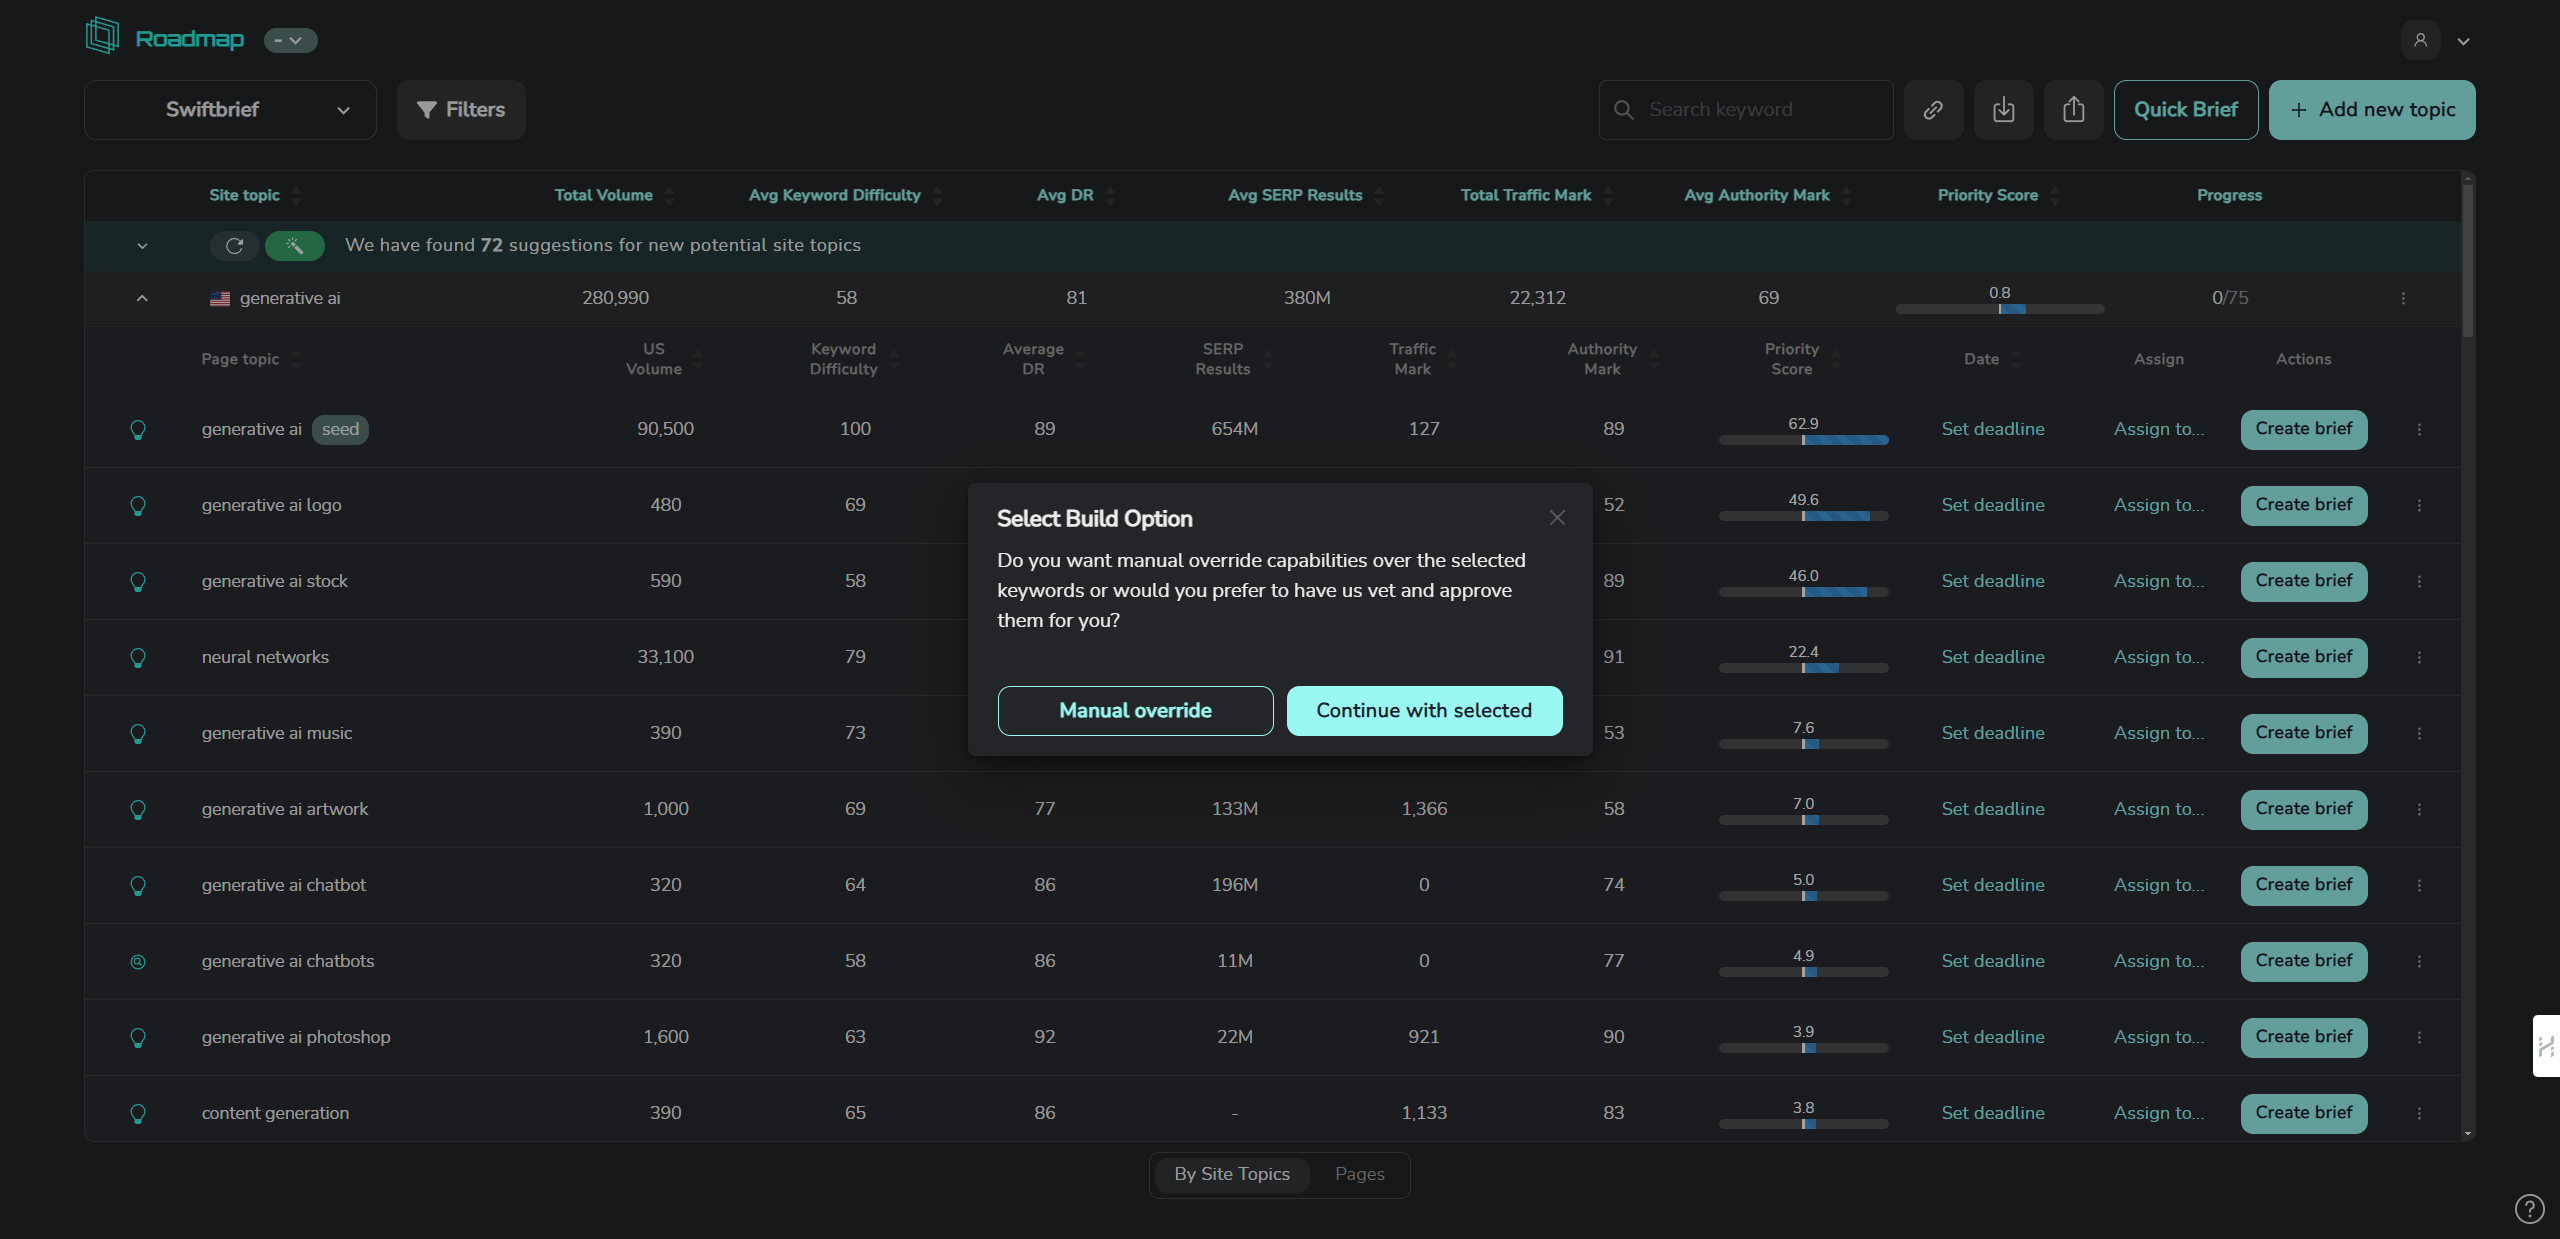
Task: Open row menu for generative ai seed row
Action: (2419, 429)
